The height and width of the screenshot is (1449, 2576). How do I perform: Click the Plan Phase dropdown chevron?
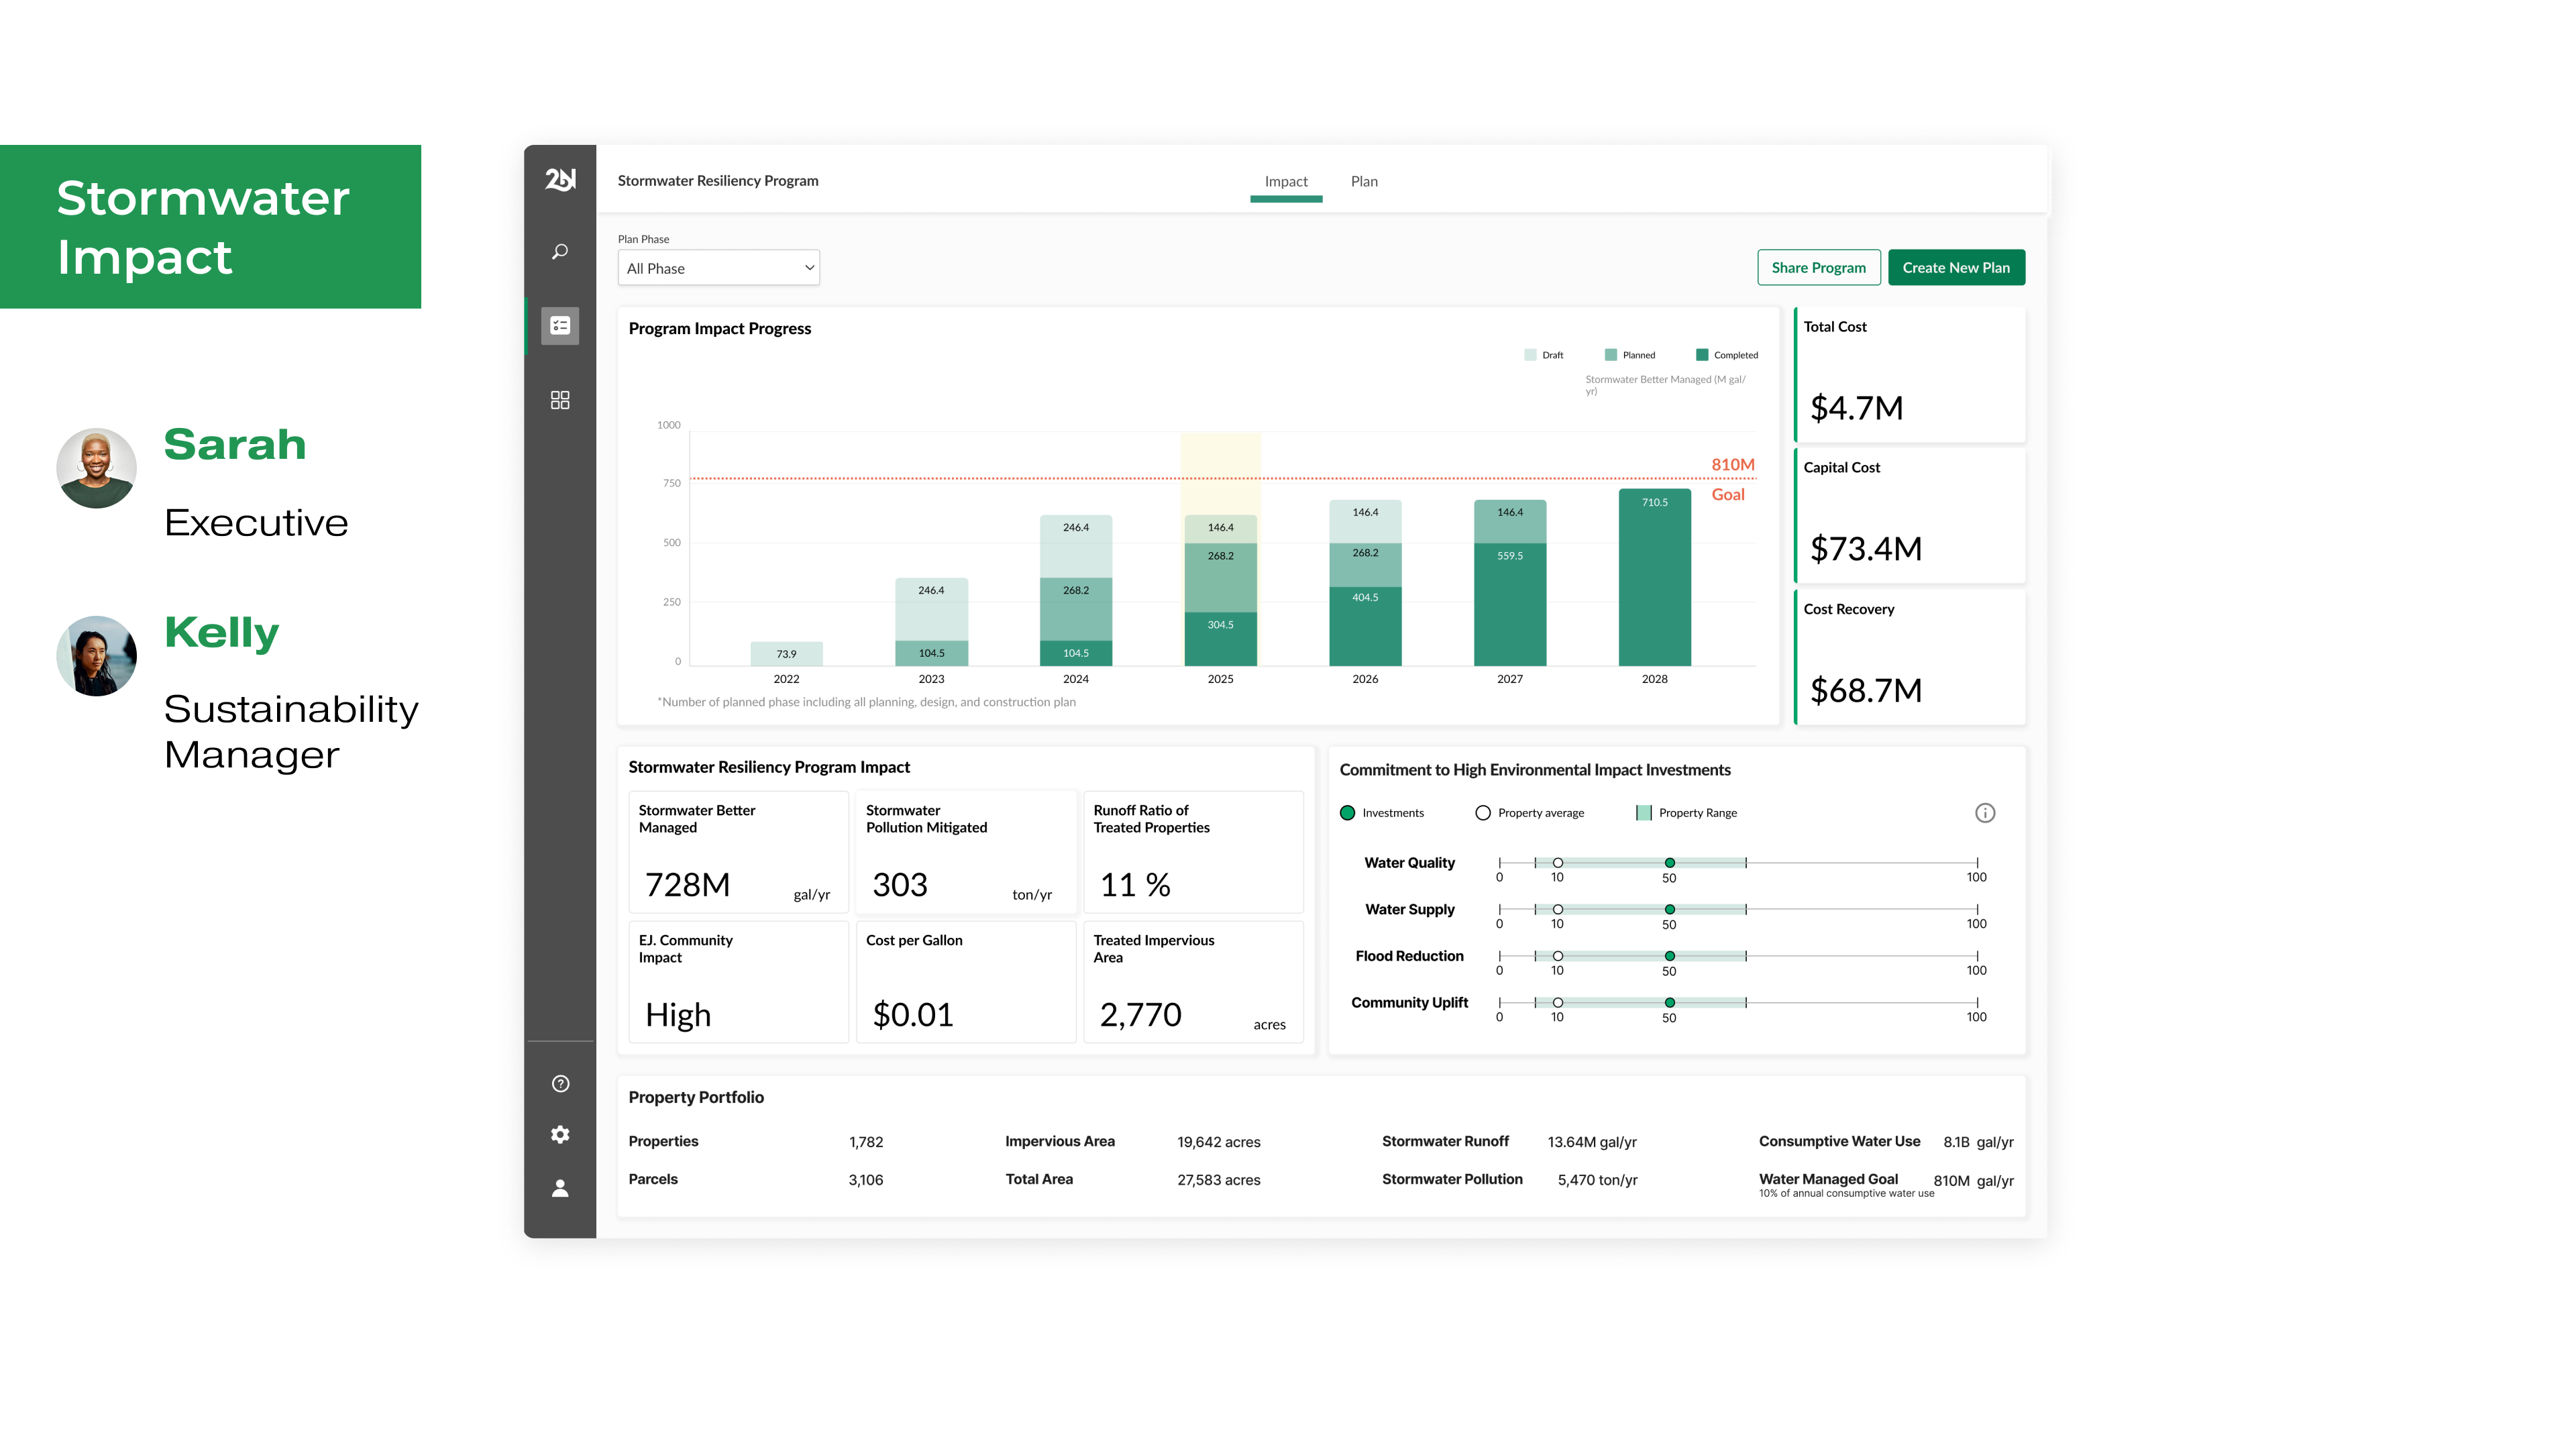809,268
